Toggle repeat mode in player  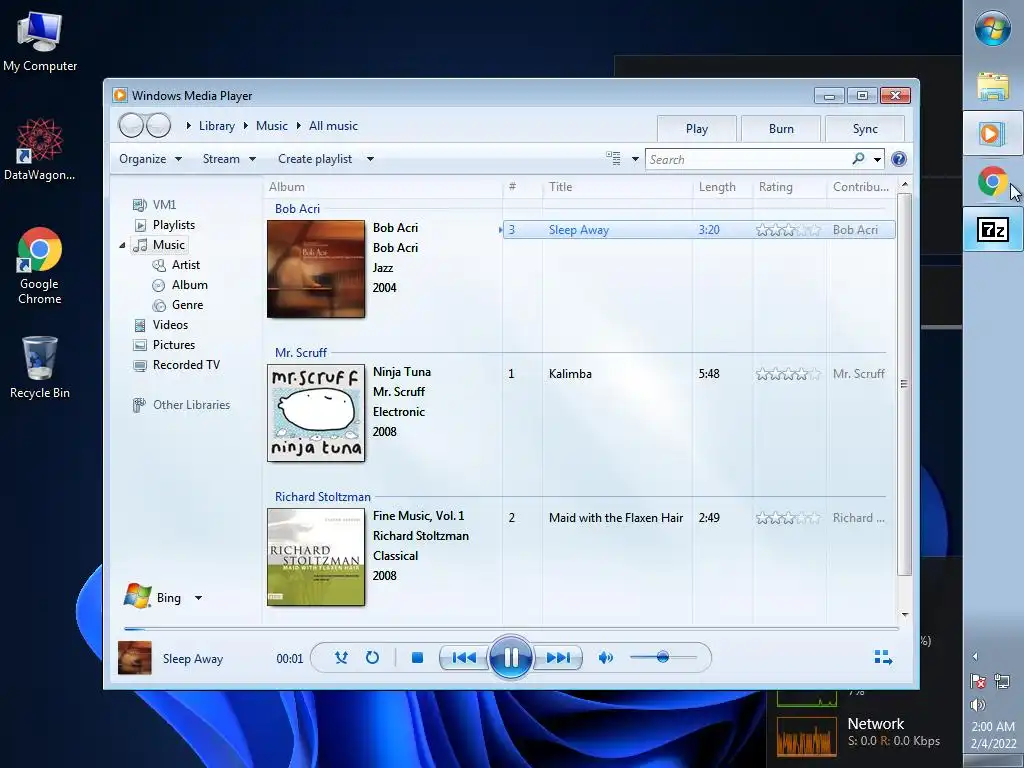click(x=372, y=658)
